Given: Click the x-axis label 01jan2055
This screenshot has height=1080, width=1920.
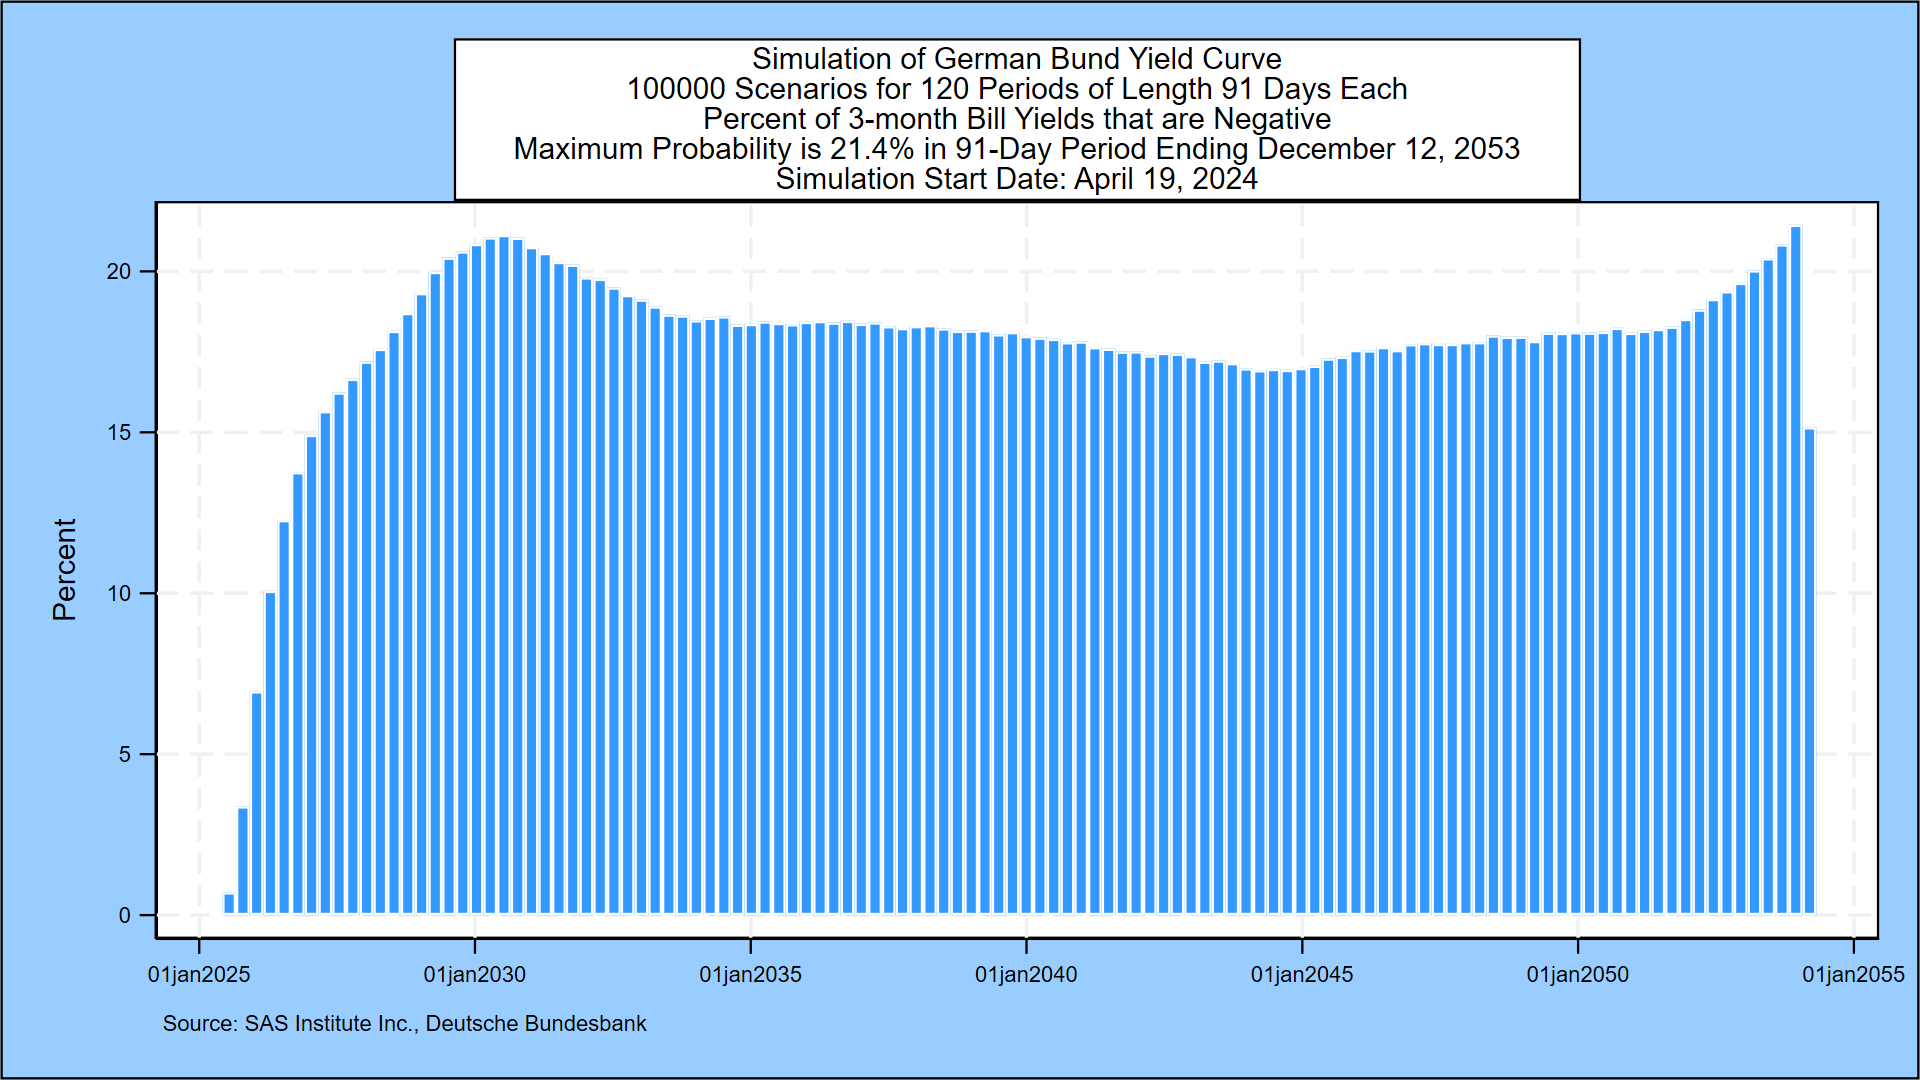Looking at the screenshot, I should coord(1853,975).
